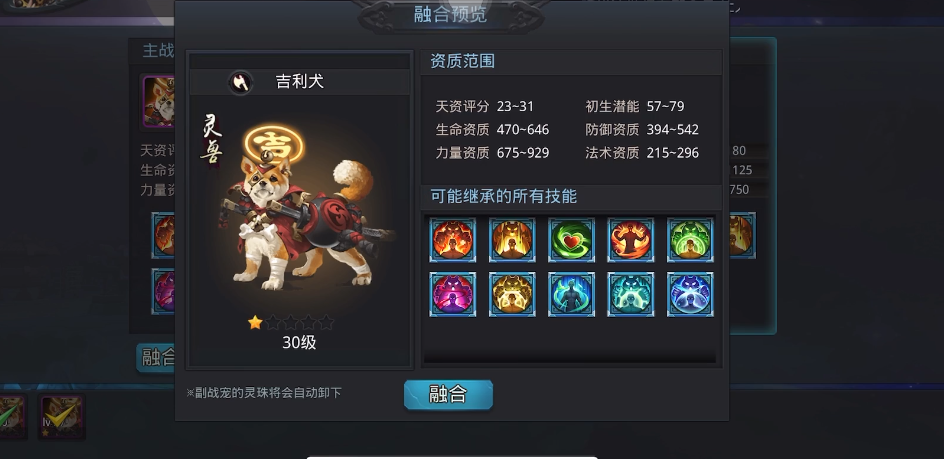Select the cyan twin-spirit skill icon
Viewport: 944px width, 459px height.
pos(630,294)
